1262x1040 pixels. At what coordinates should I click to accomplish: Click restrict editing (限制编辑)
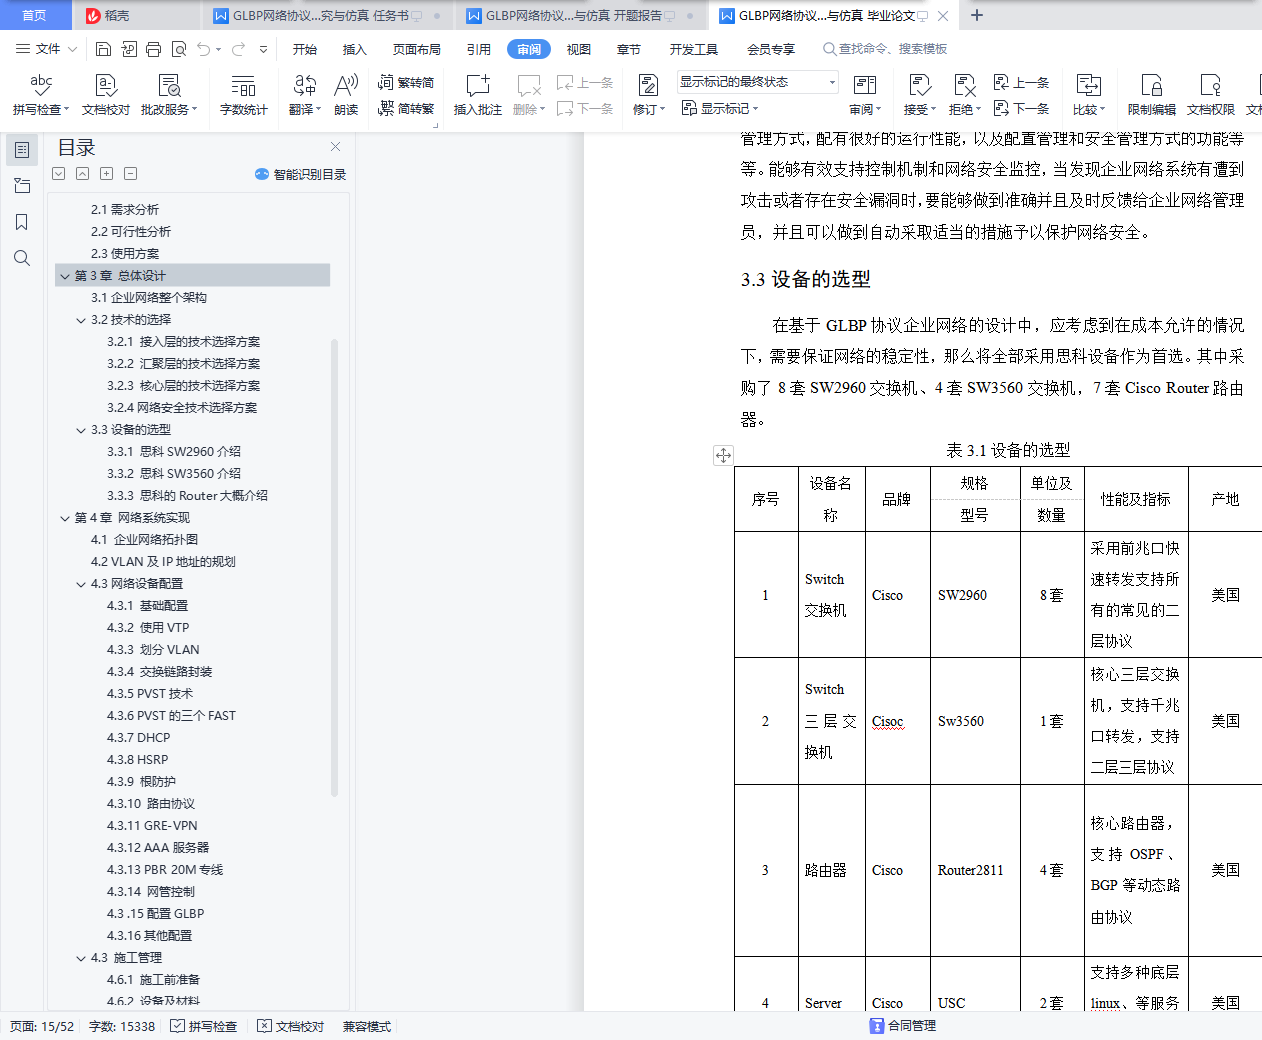pyautogui.click(x=1152, y=95)
